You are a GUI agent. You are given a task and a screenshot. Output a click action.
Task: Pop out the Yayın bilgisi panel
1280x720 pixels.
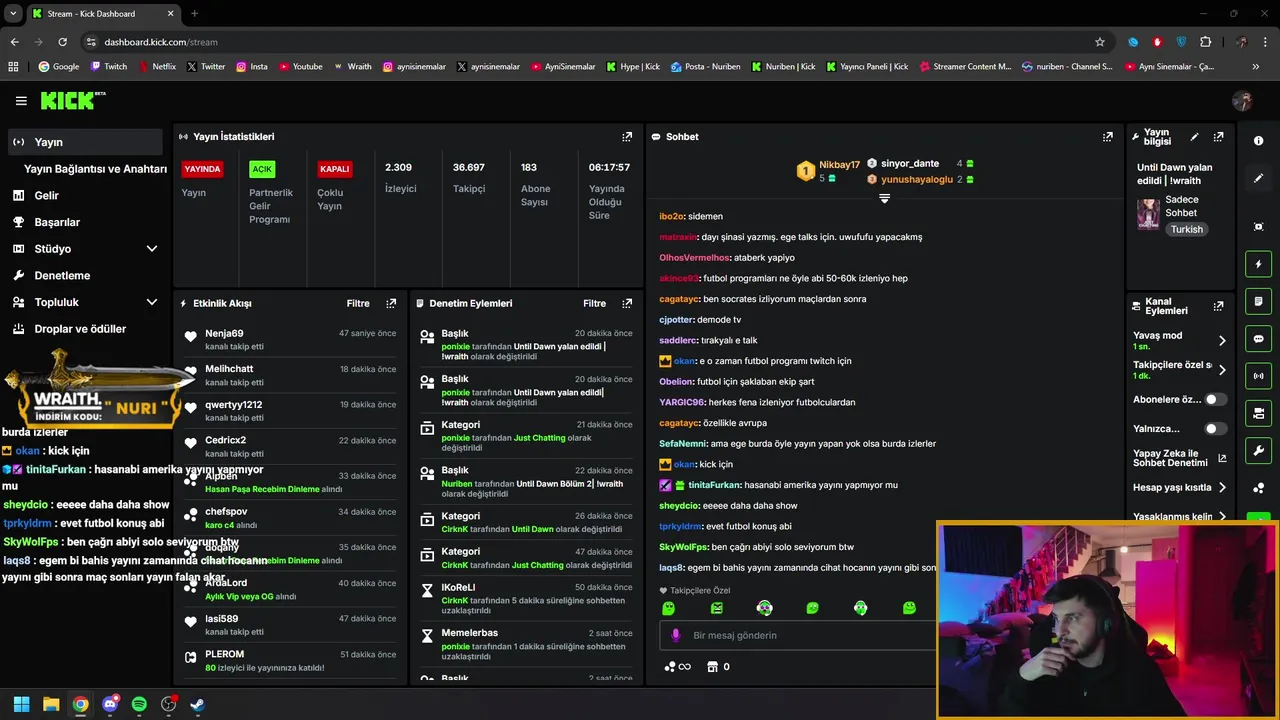click(1218, 137)
